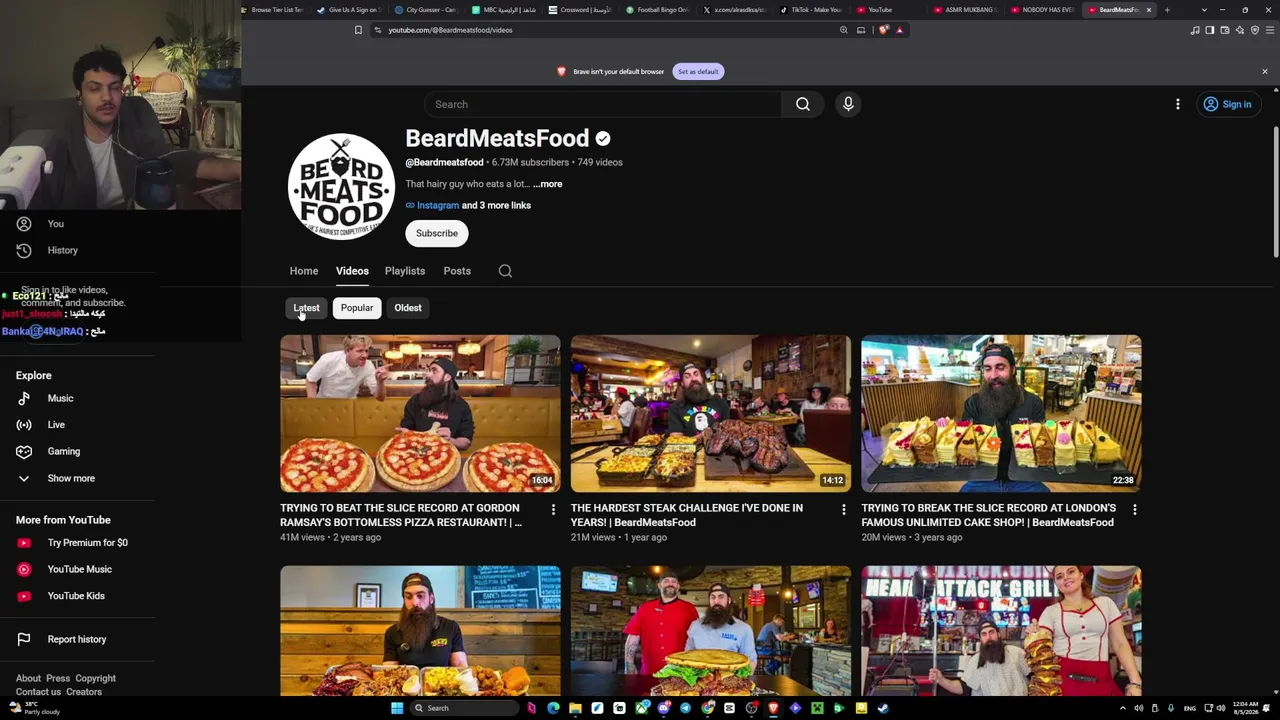Subscribe to BeardMeatsFood channel
The width and height of the screenshot is (1280, 720).
(x=437, y=233)
